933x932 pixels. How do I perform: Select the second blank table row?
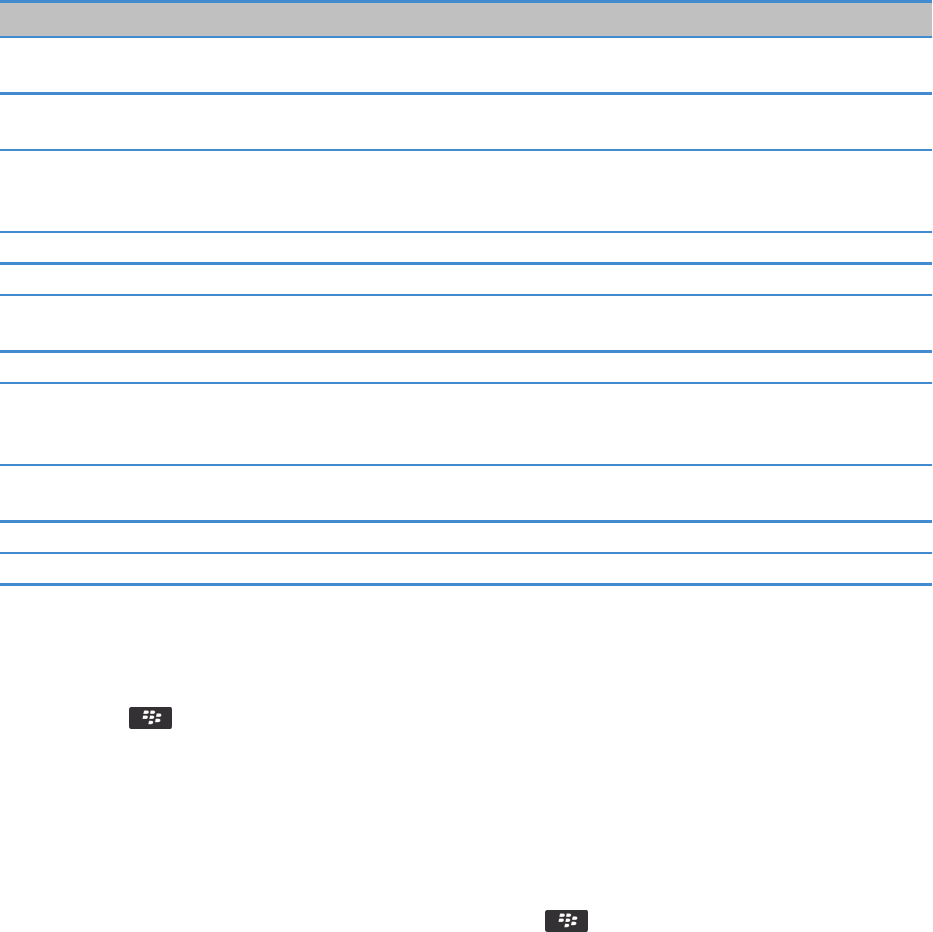tap(466, 122)
